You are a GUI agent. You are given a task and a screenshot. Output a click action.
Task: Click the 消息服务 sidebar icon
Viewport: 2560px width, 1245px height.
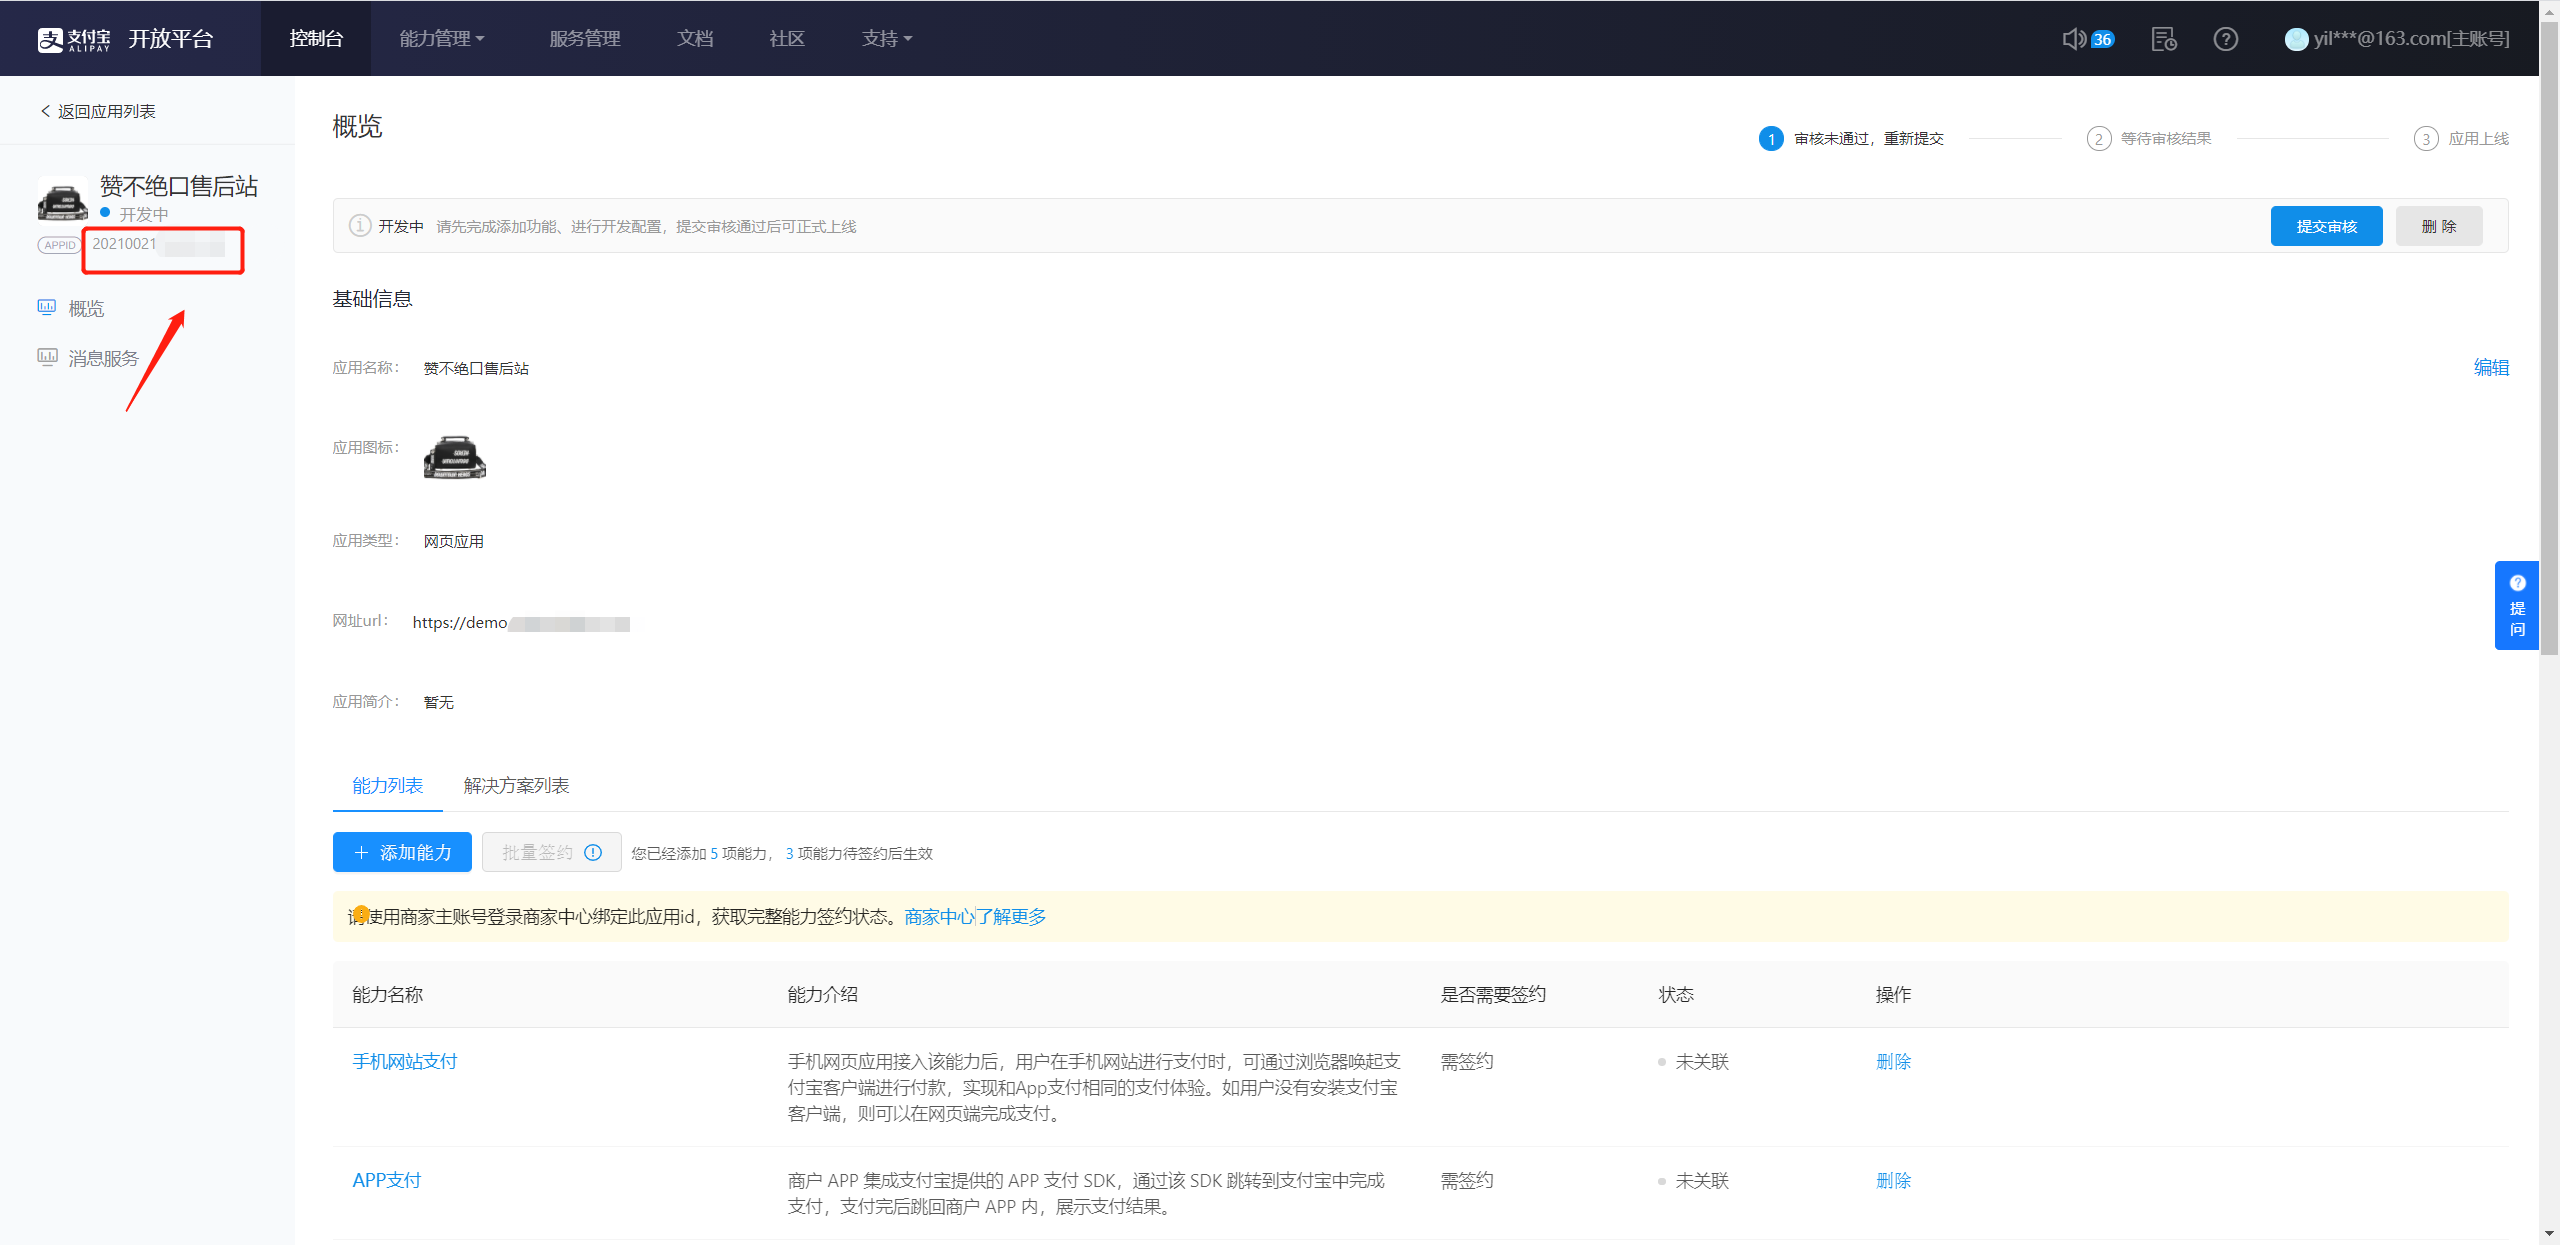46,357
